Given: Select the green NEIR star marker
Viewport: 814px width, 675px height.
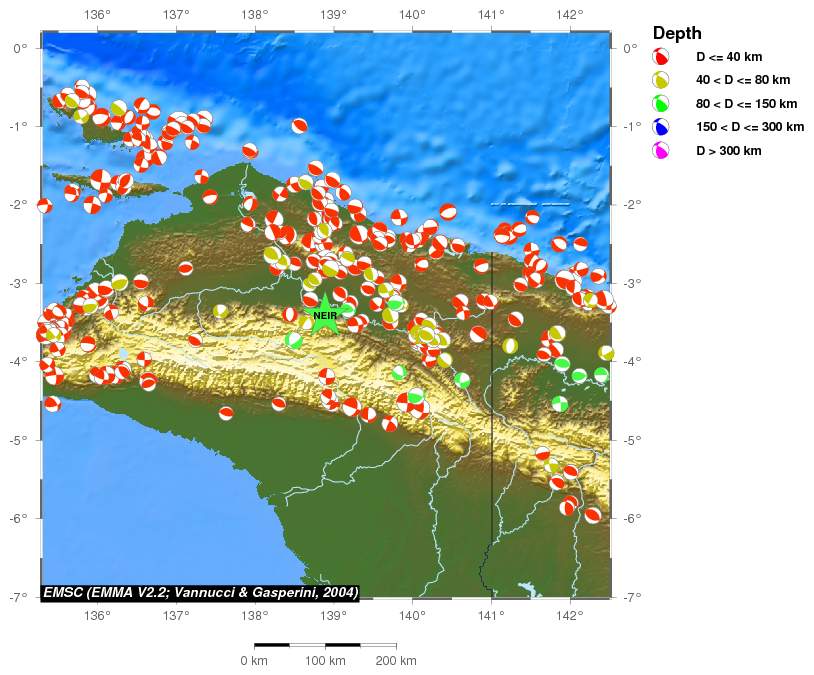Looking at the screenshot, I should pos(325,314).
